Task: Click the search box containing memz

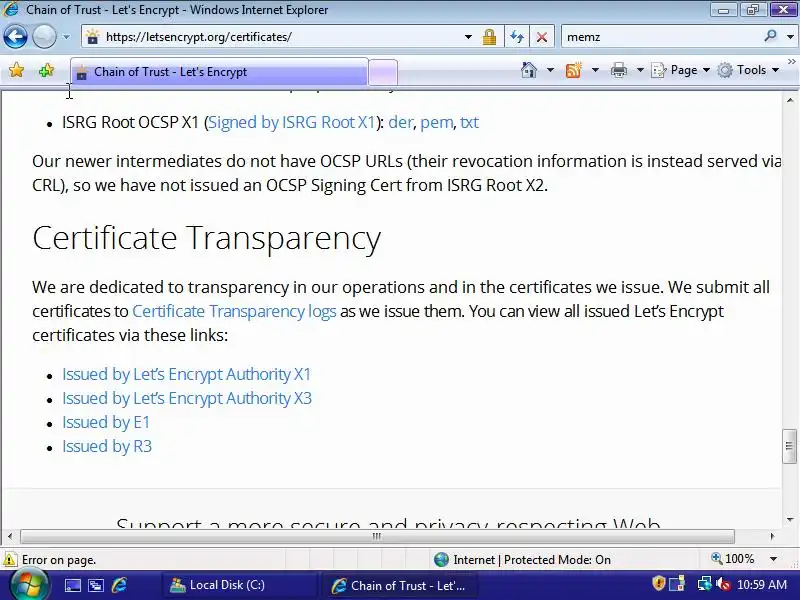Action: coord(661,37)
